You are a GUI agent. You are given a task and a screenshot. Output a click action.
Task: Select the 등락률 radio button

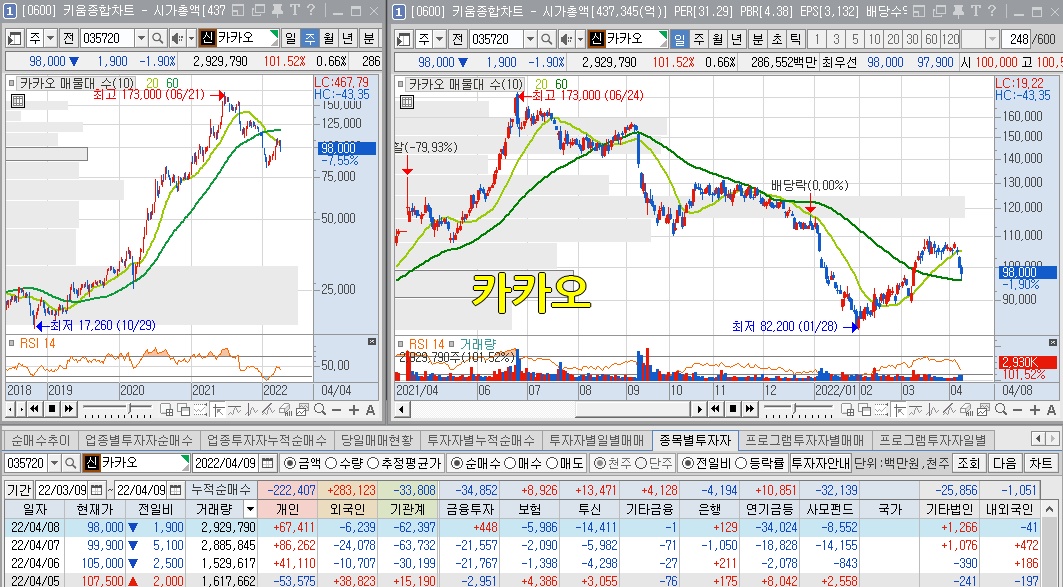click(741, 463)
